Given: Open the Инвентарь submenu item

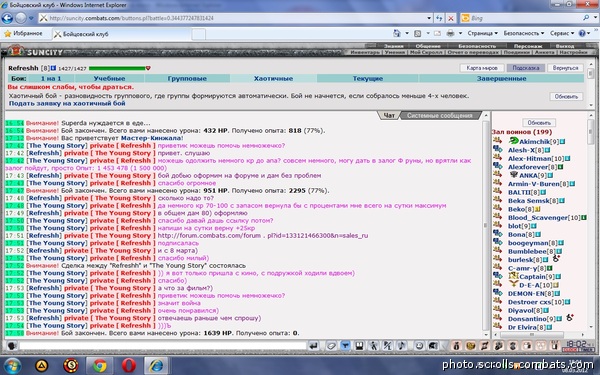Looking at the screenshot, I should pyautogui.click(x=365, y=52).
